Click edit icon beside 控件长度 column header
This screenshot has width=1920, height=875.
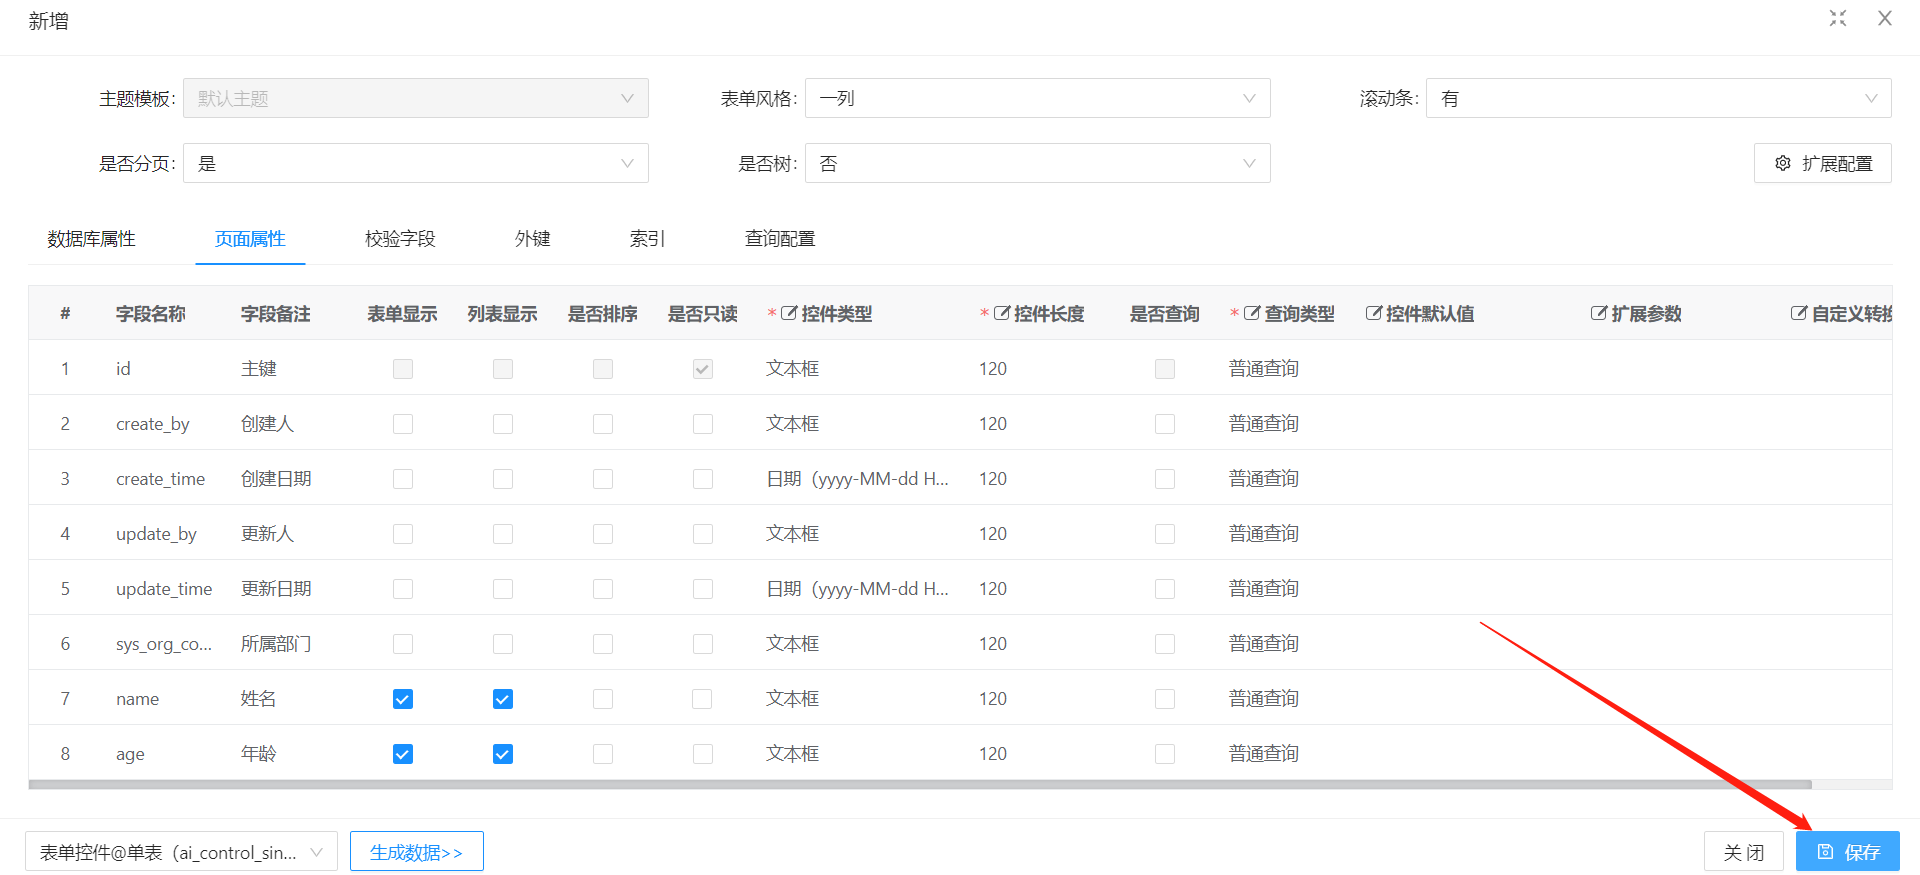tap(1002, 314)
